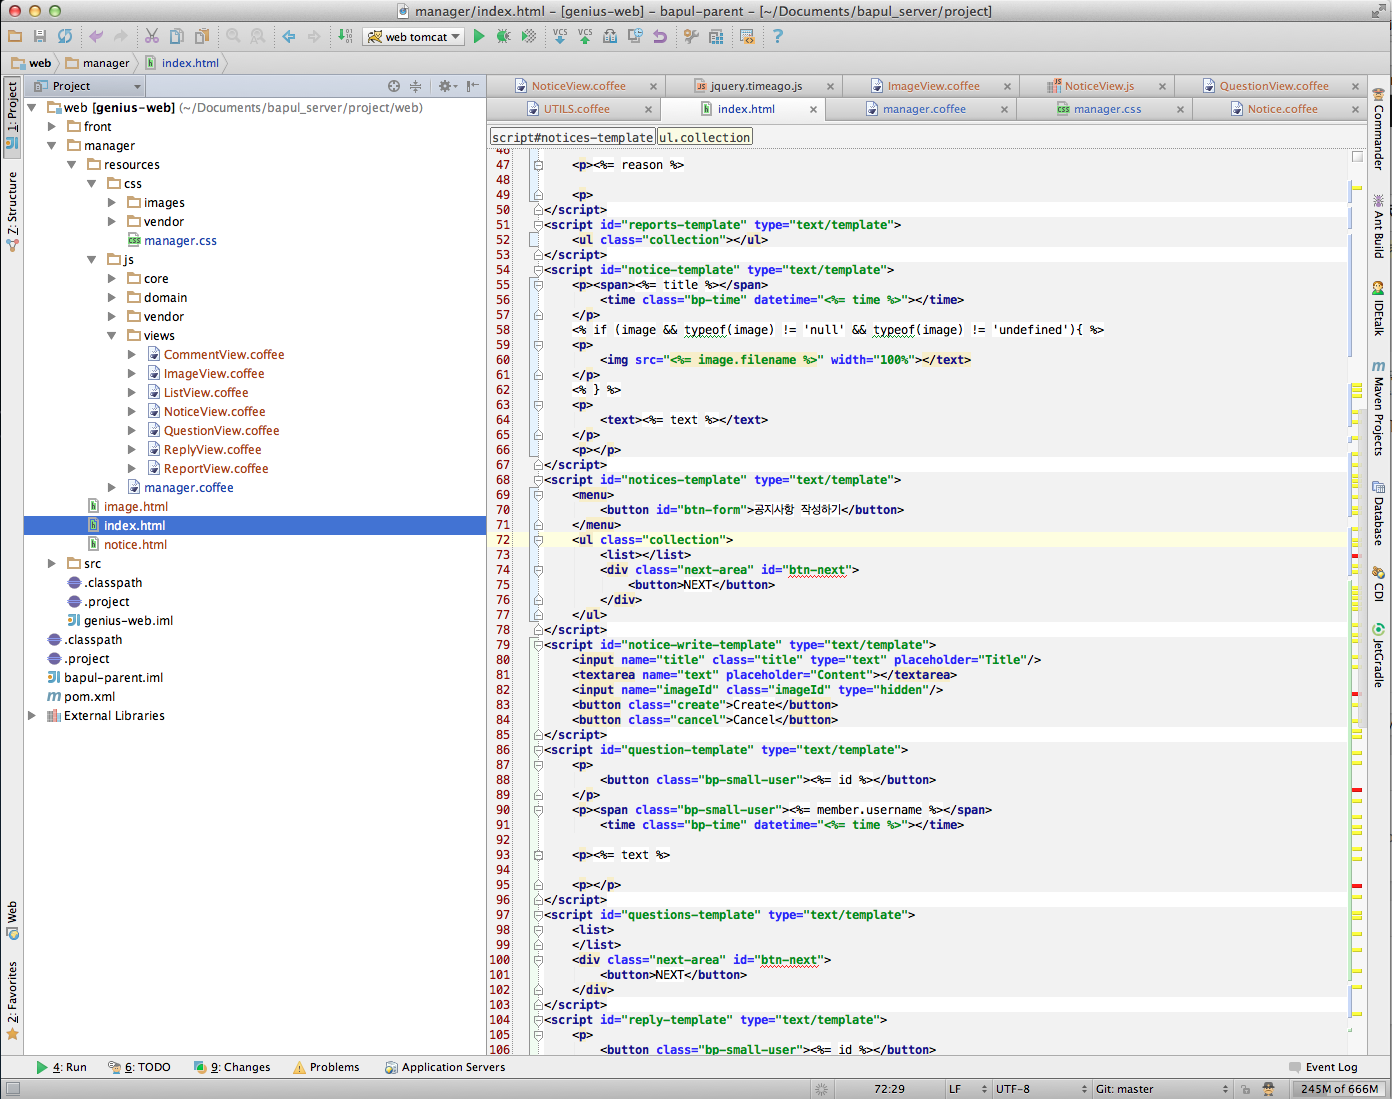Click the Help question mark icon

(x=777, y=36)
